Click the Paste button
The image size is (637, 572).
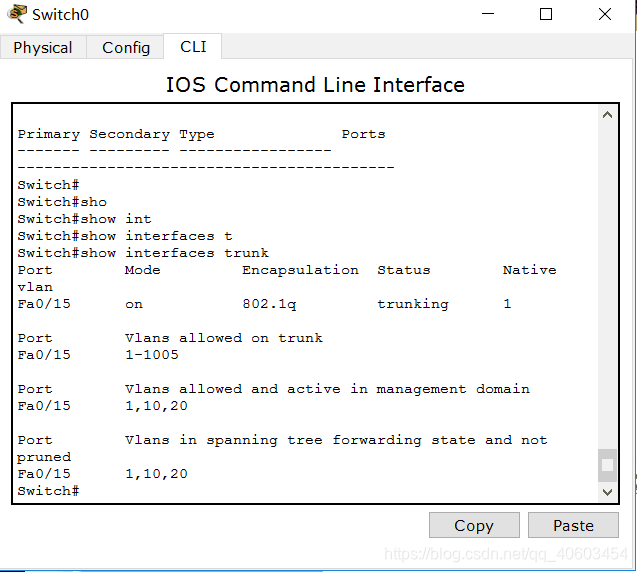pos(573,525)
